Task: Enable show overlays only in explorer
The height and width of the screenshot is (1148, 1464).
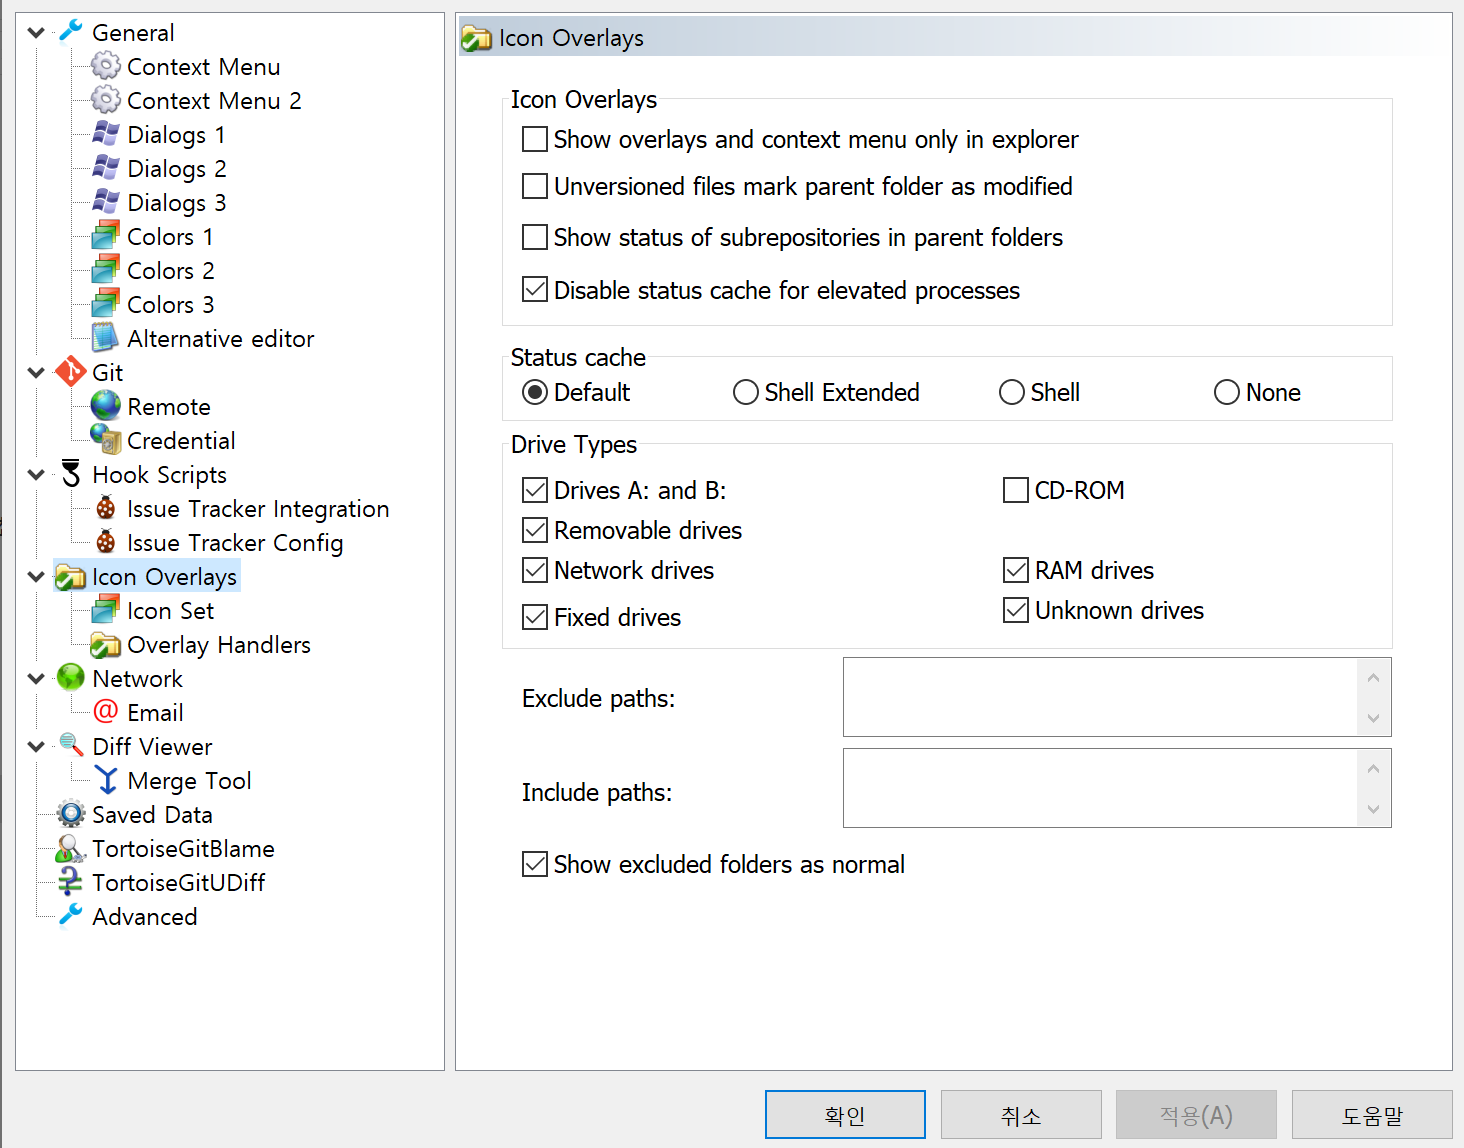Action: pos(535,139)
